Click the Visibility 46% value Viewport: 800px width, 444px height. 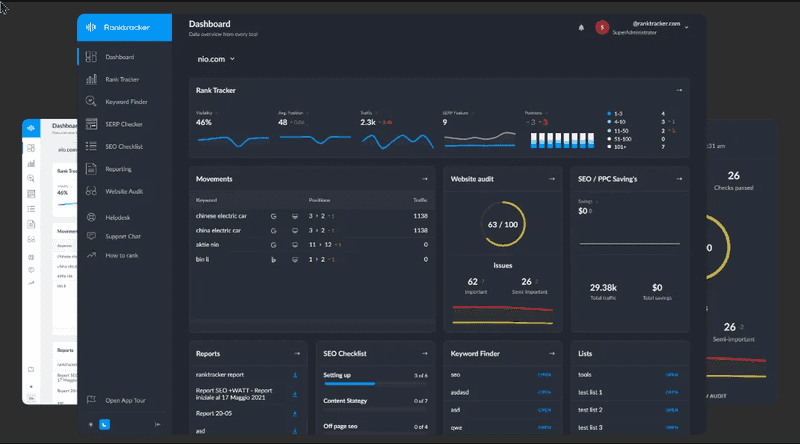click(204, 122)
